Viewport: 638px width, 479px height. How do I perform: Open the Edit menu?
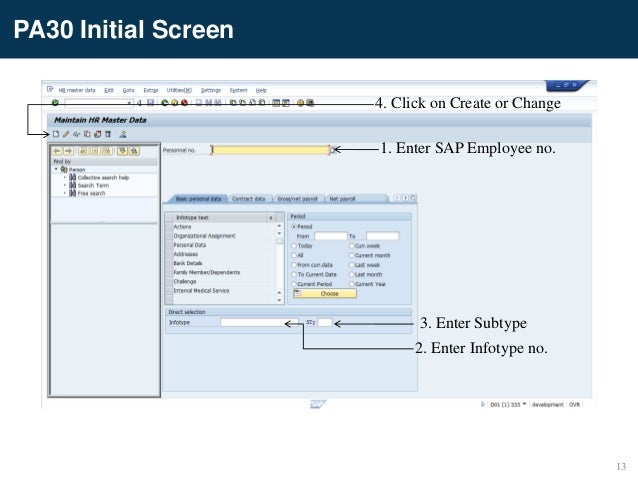coord(109,90)
